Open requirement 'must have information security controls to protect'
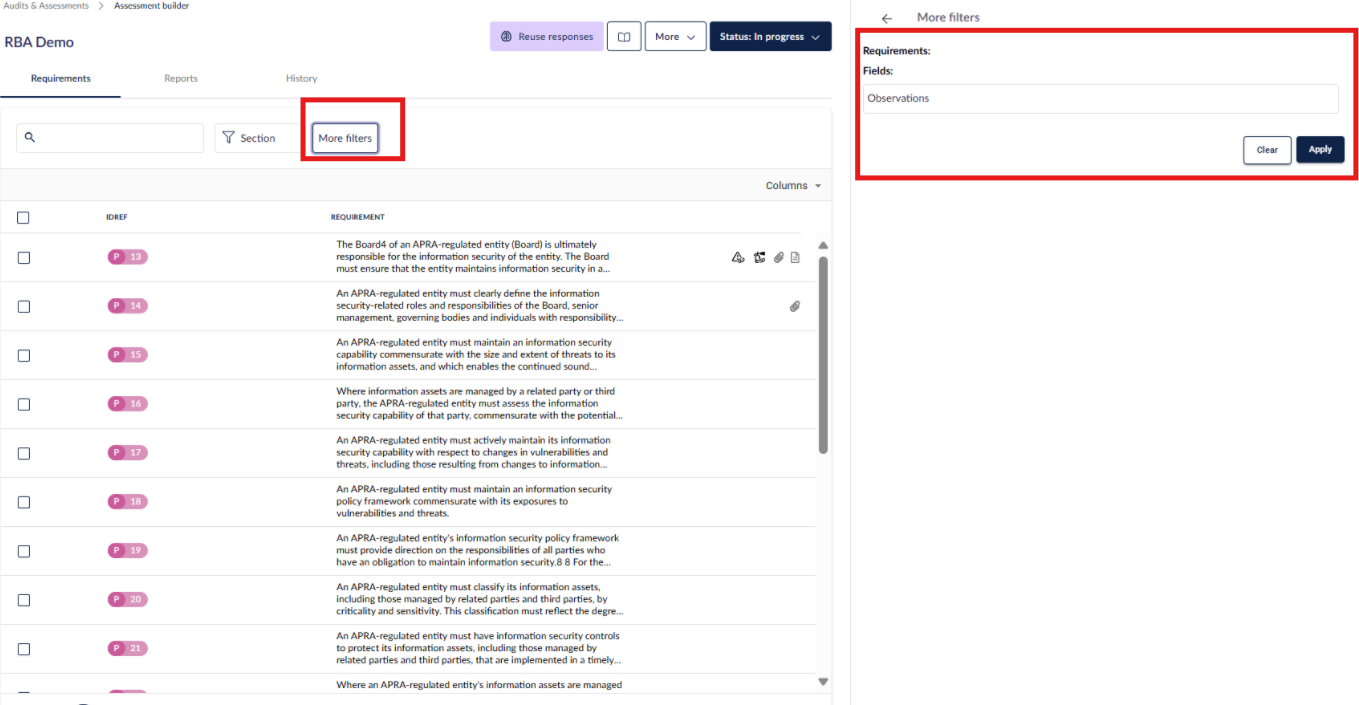1359x705 pixels. pyautogui.click(x=479, y=649)
